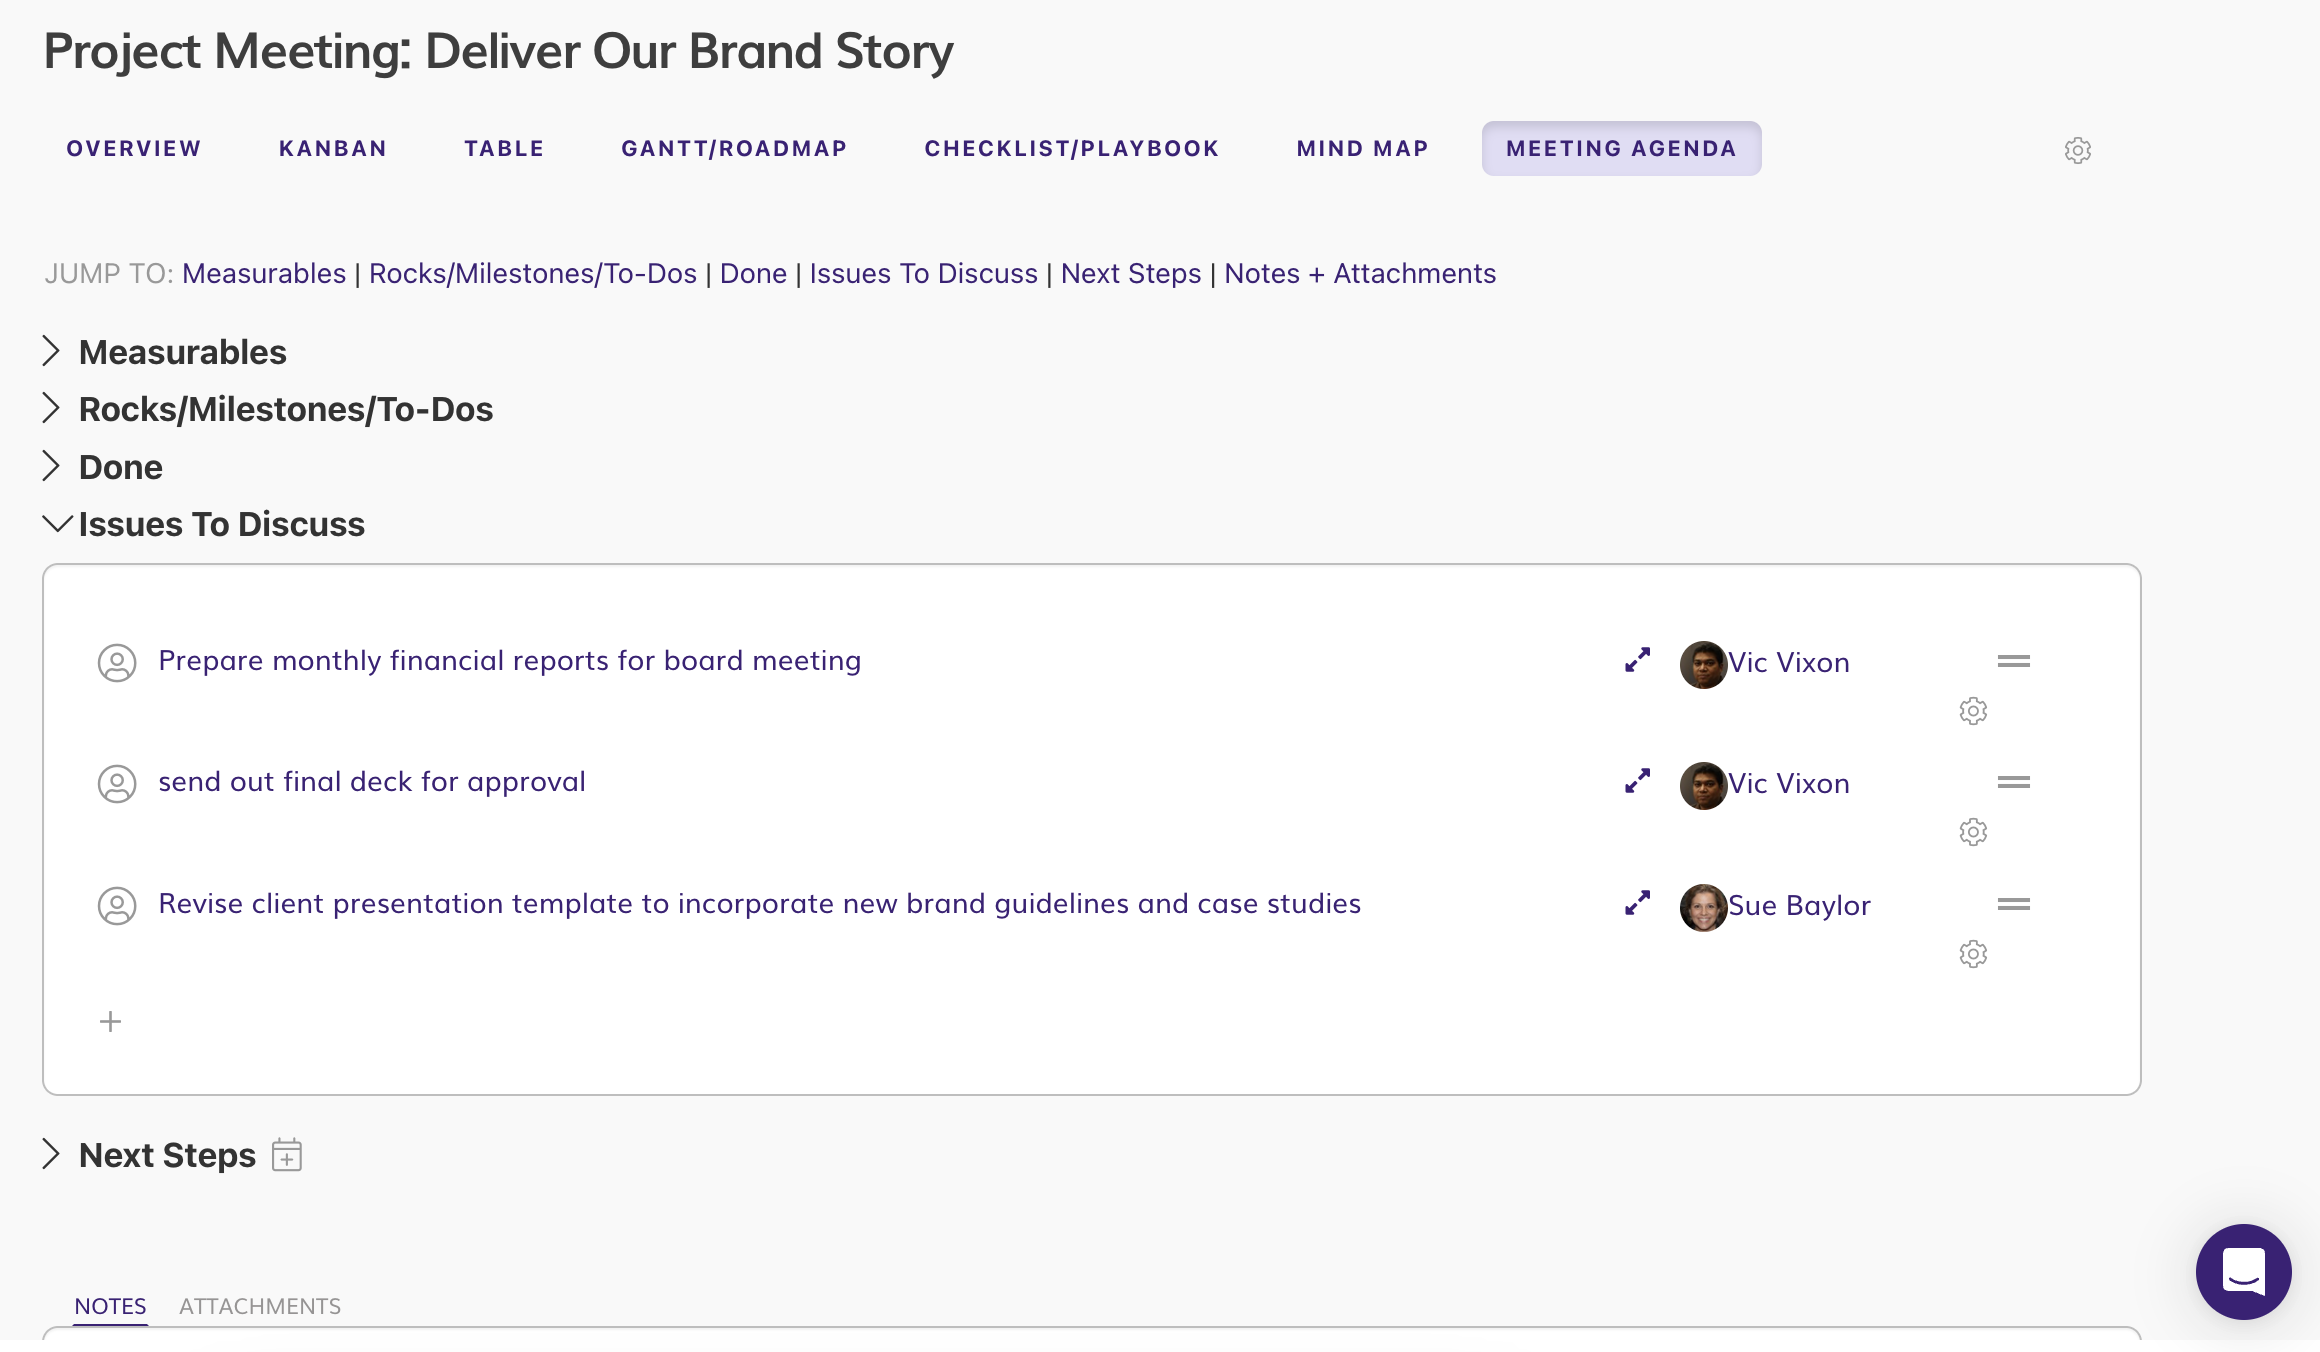Open the chat support bubble
Screen dimensions: 2320x1352
pos(2243,1271)
